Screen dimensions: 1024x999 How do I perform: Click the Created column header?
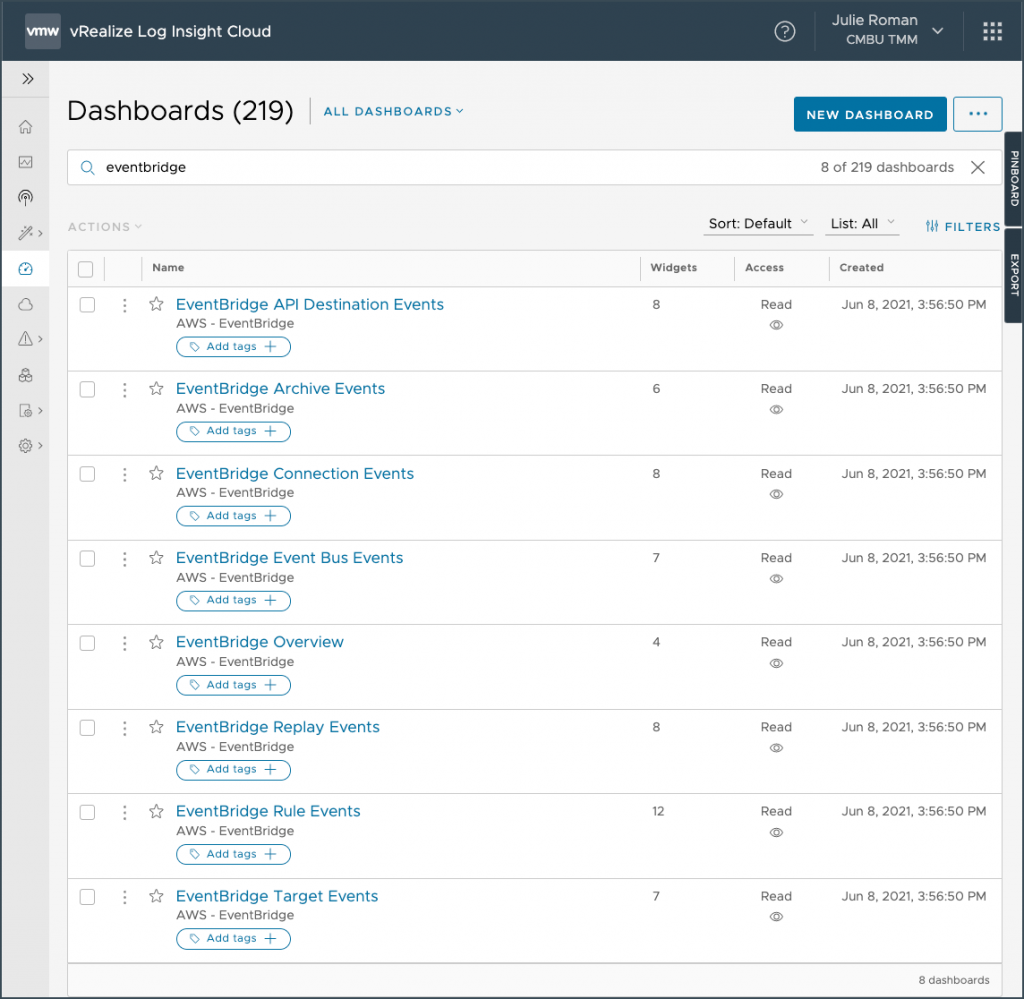861,268
